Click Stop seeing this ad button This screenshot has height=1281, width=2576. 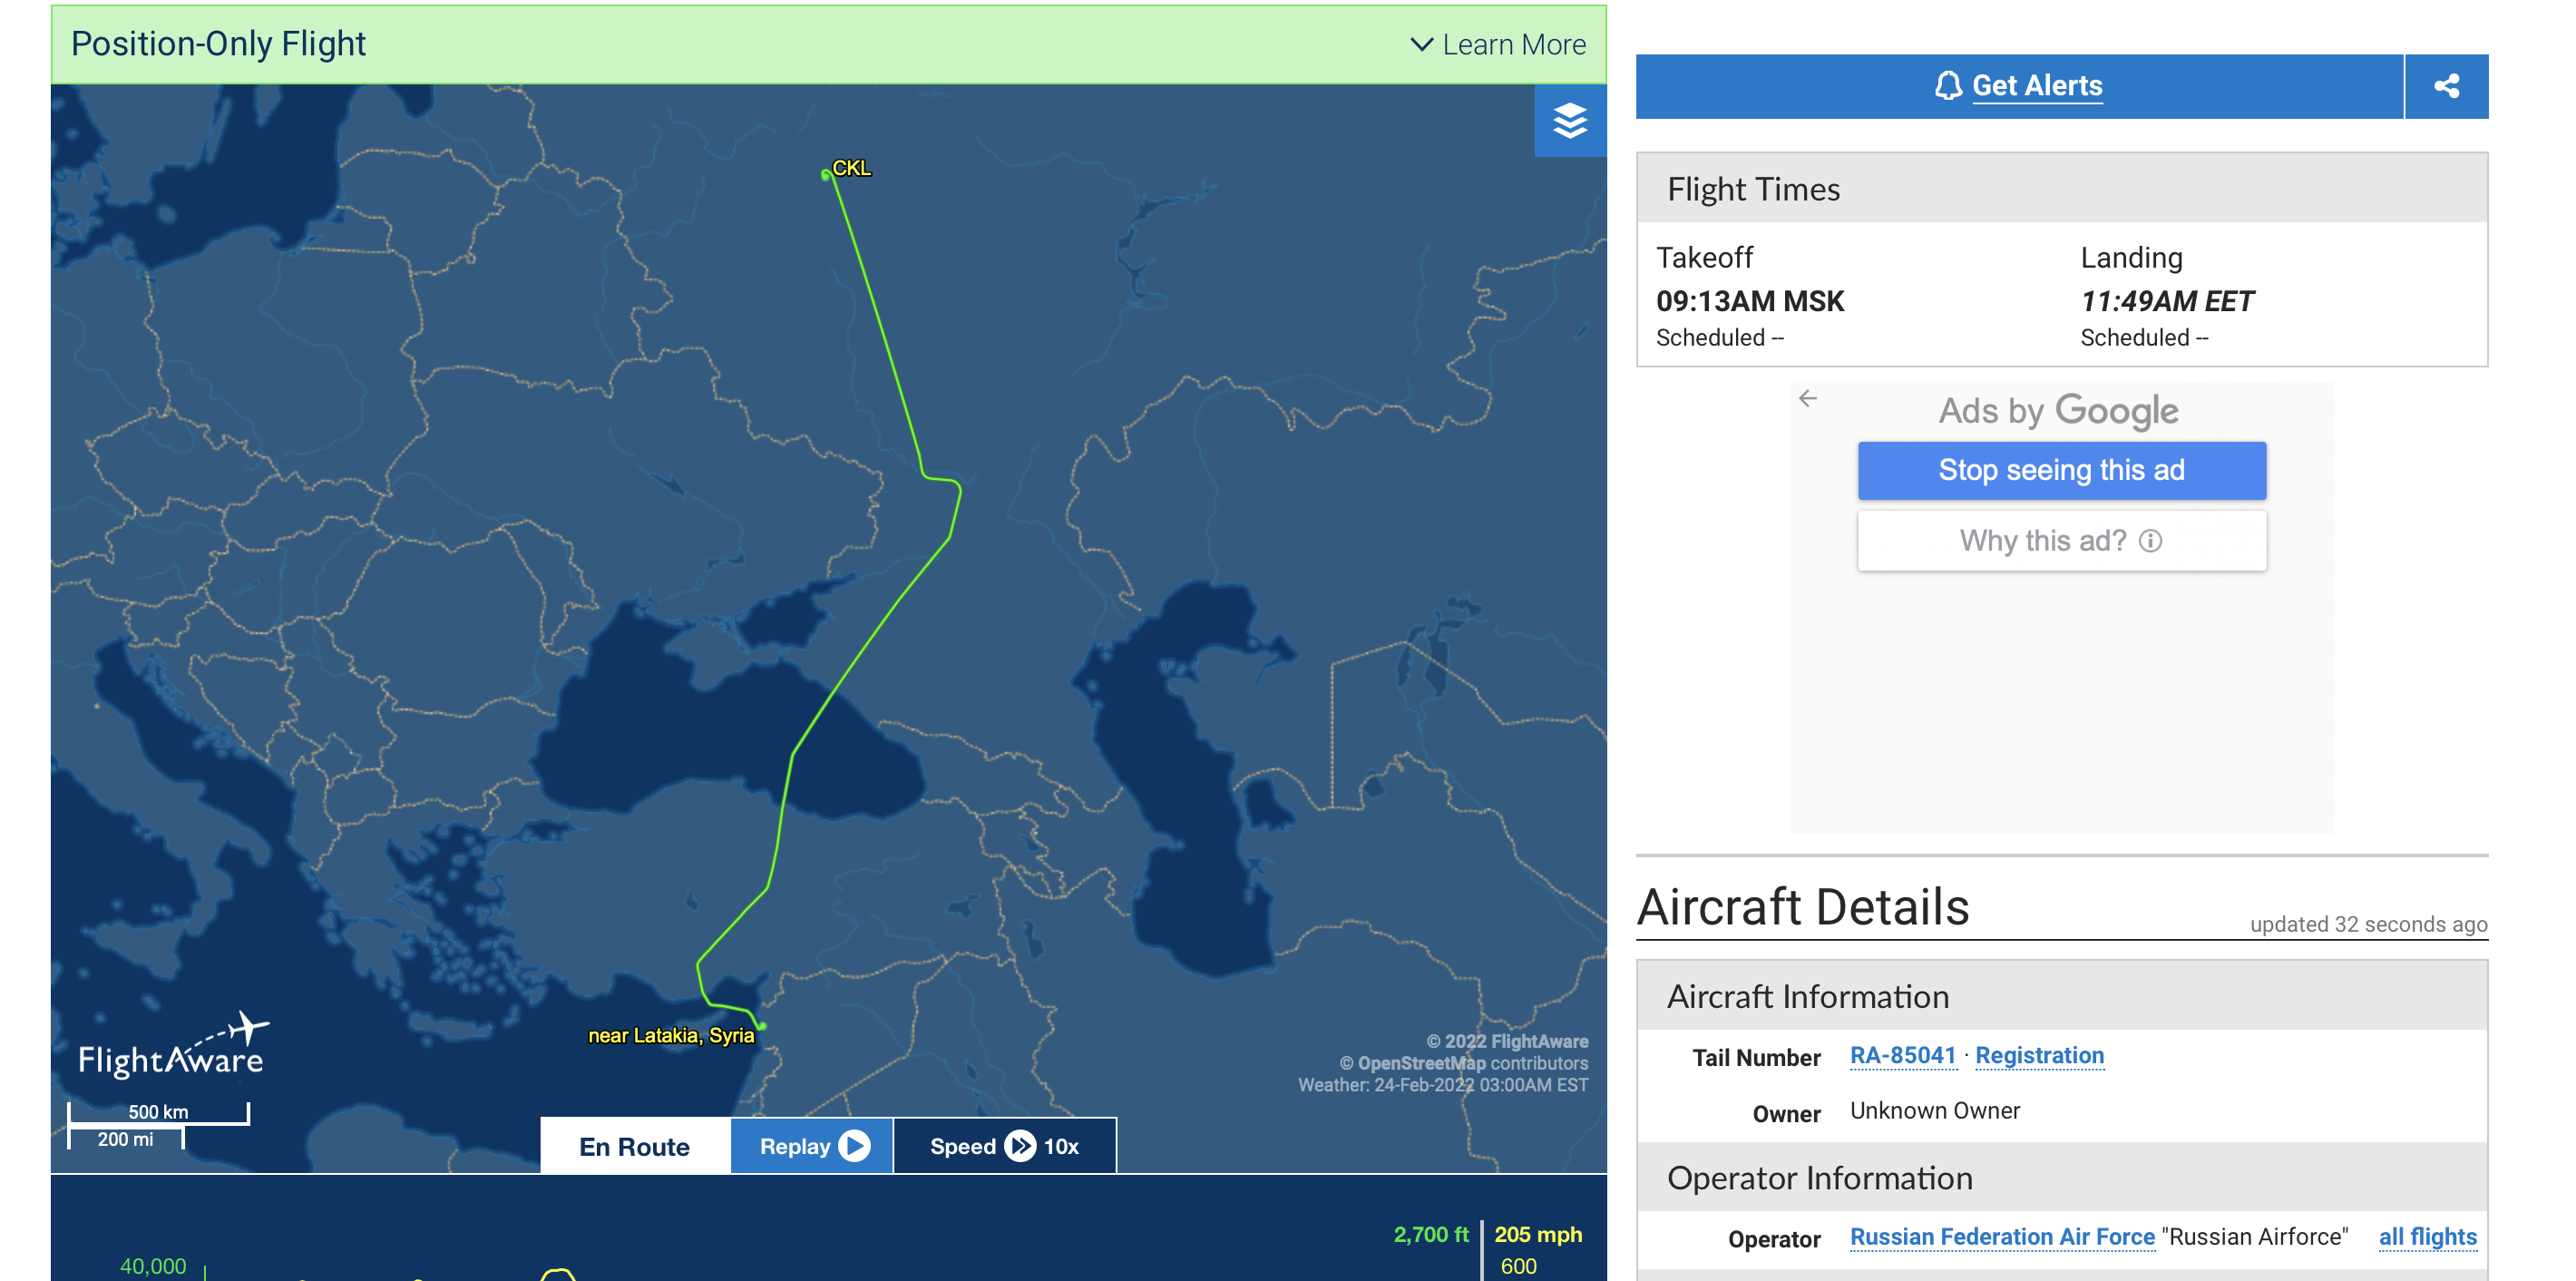click(x=2061, y=470)
